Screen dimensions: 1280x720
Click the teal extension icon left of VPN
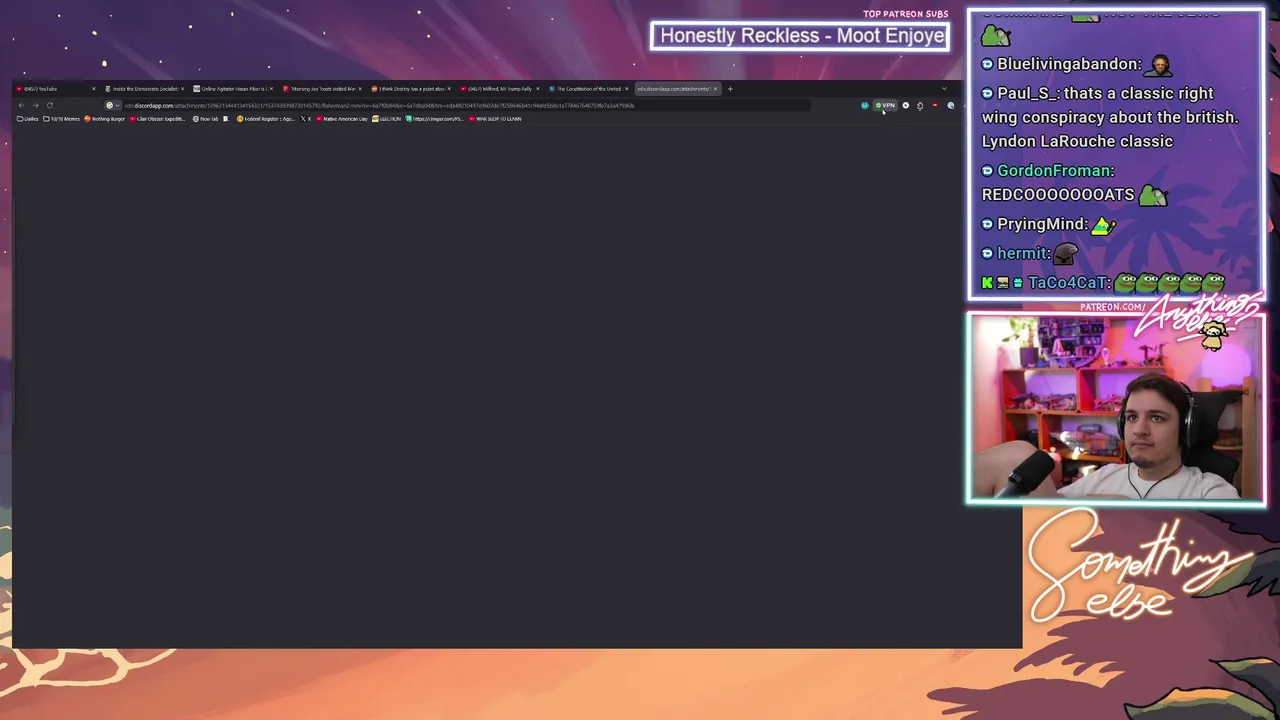coord(865,105)
